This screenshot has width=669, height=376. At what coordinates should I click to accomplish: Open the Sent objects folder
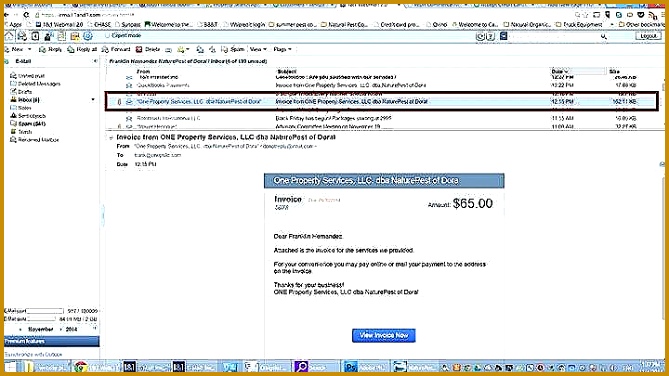(x=28, y=116)
